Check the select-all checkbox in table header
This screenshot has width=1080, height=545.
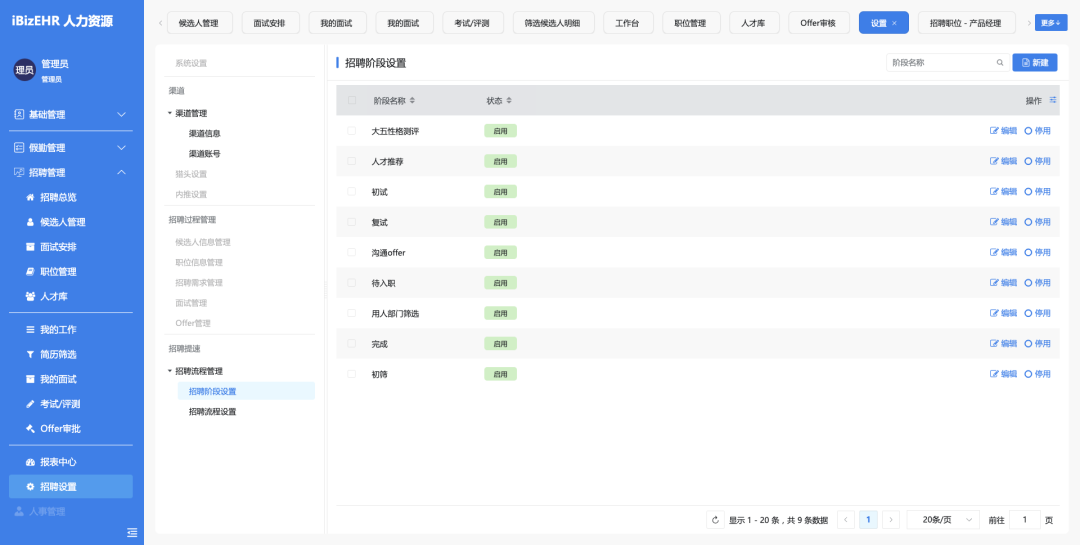click(x=351, y=100)
